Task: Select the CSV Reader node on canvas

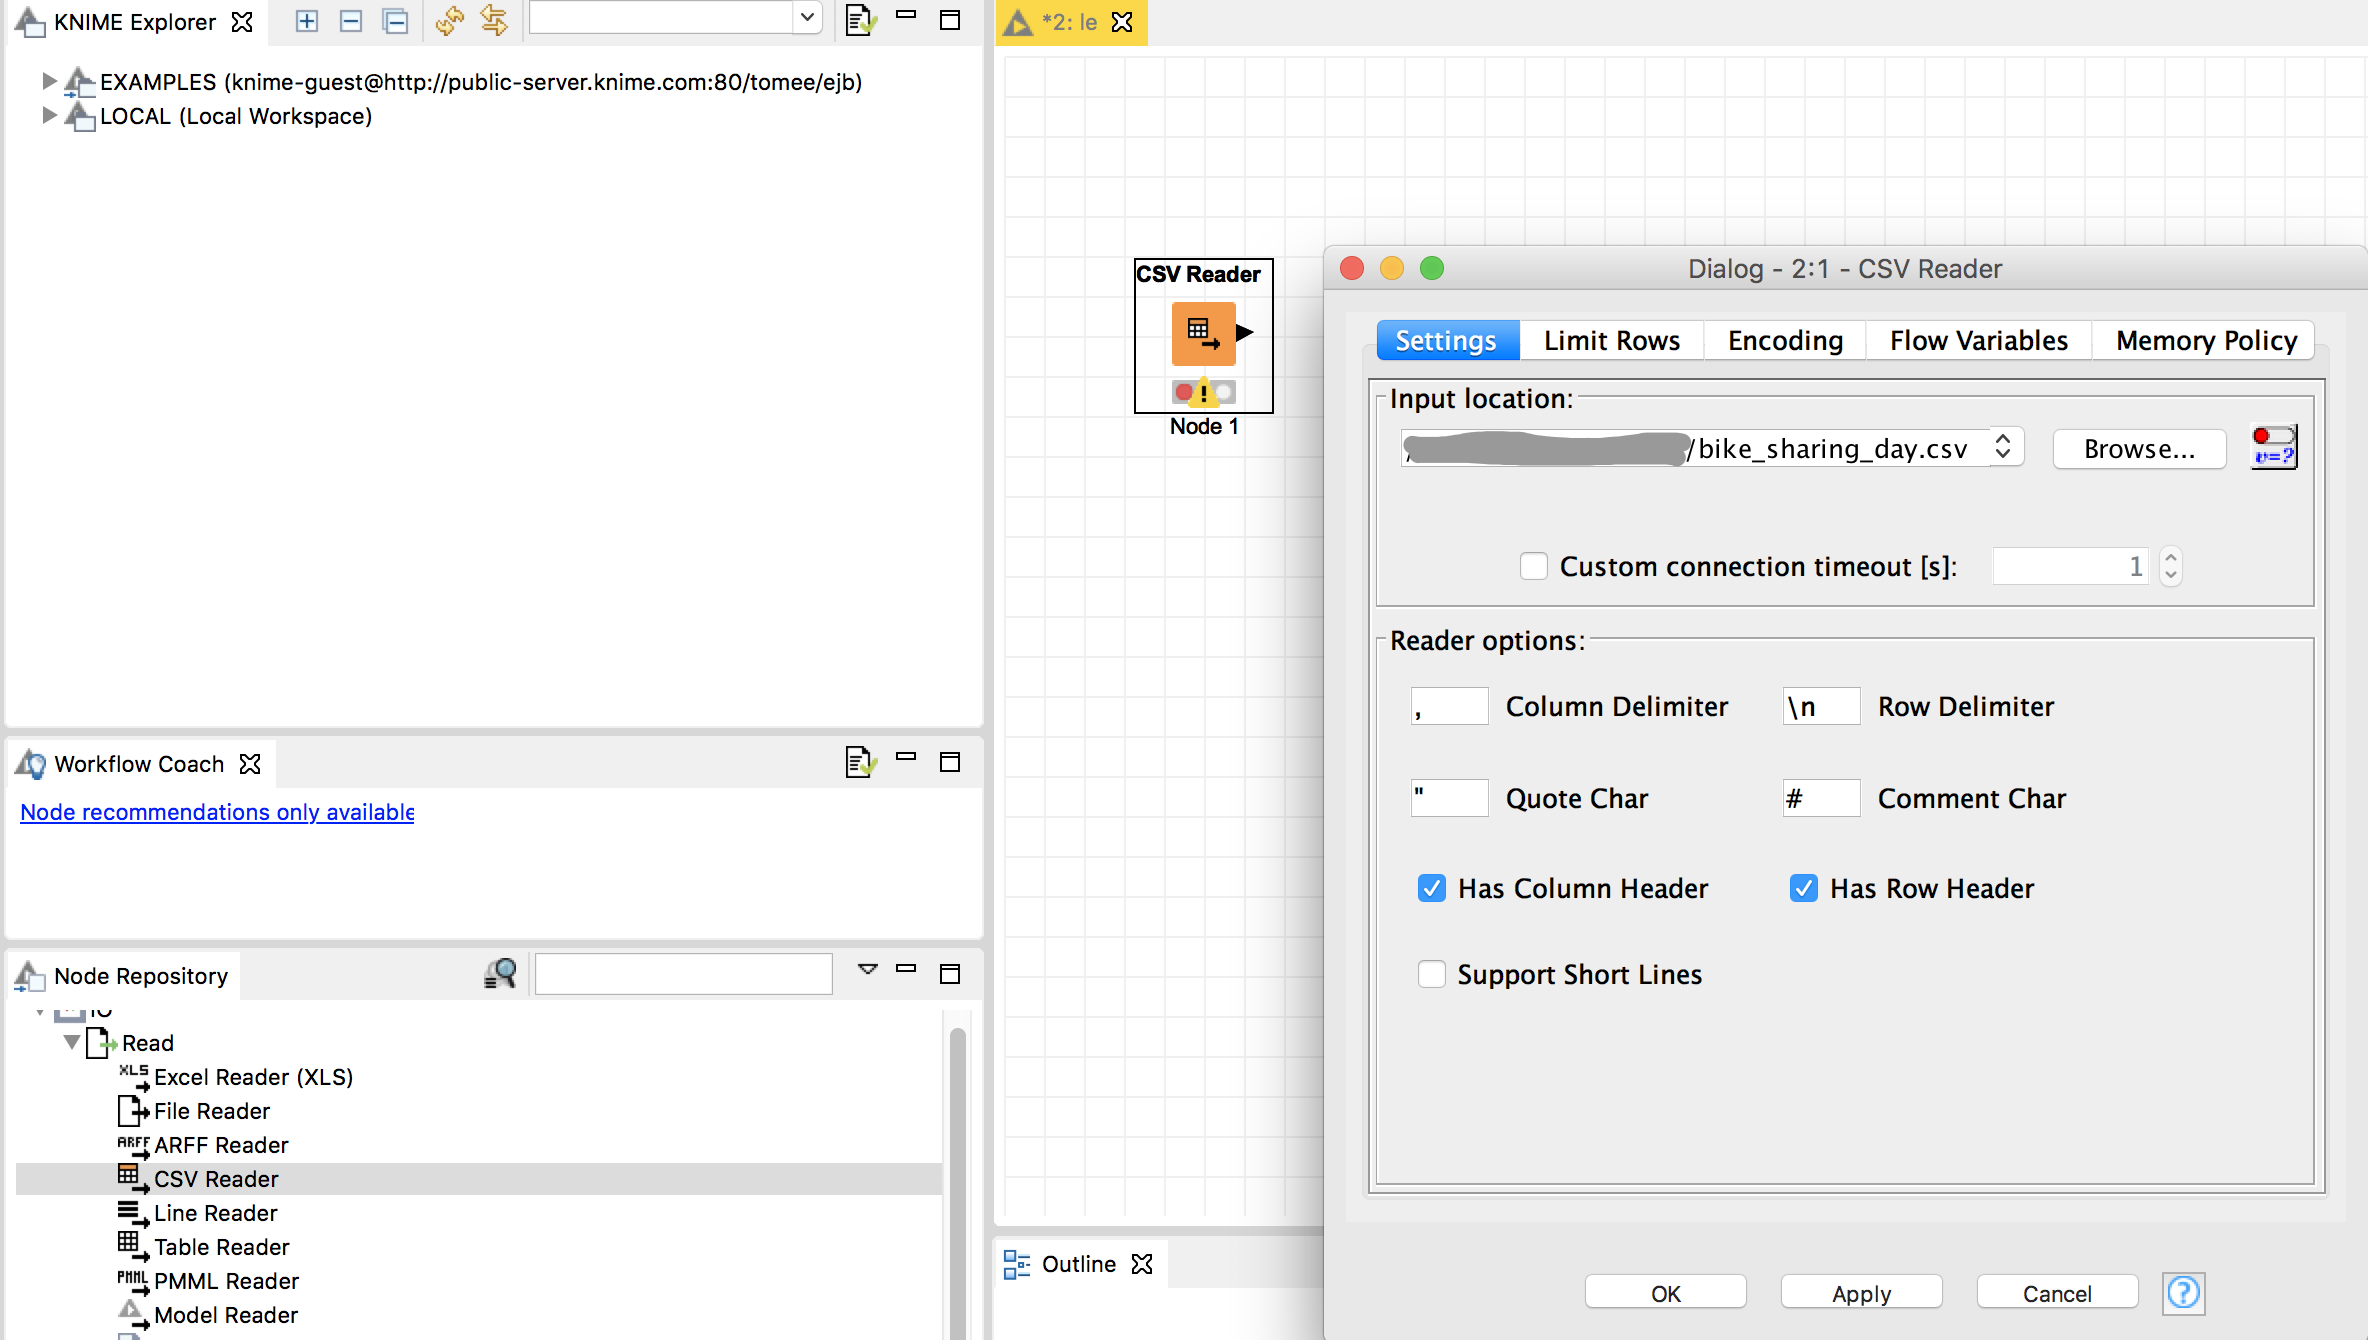Action: (x=1204, y=334)
